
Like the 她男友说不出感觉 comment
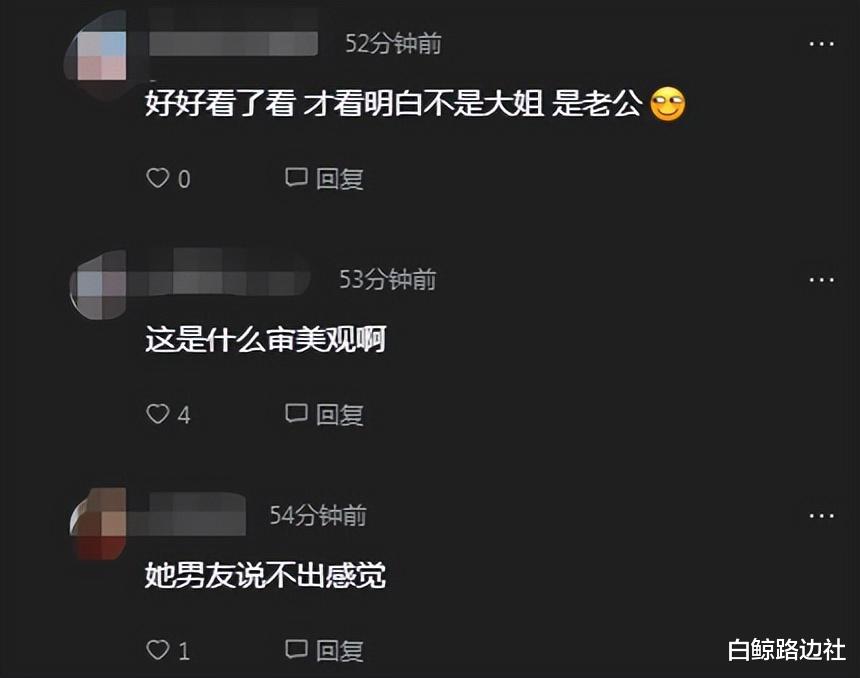coord(158,649)
